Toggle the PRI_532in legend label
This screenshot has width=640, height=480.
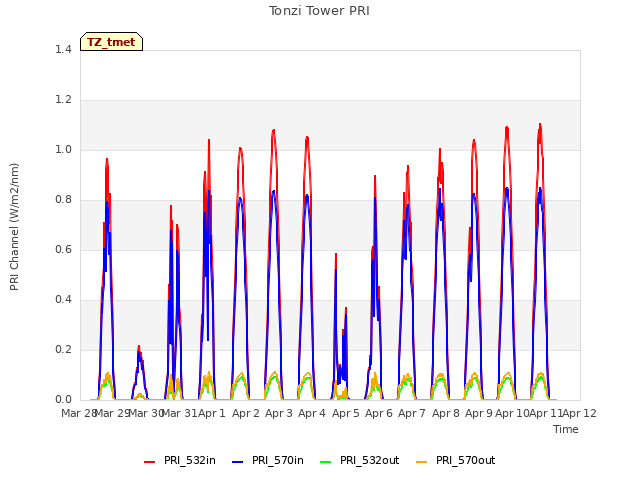[190, 460]
